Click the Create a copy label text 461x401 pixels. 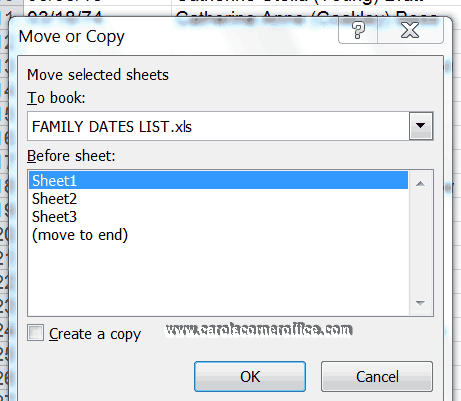point(95,334)
